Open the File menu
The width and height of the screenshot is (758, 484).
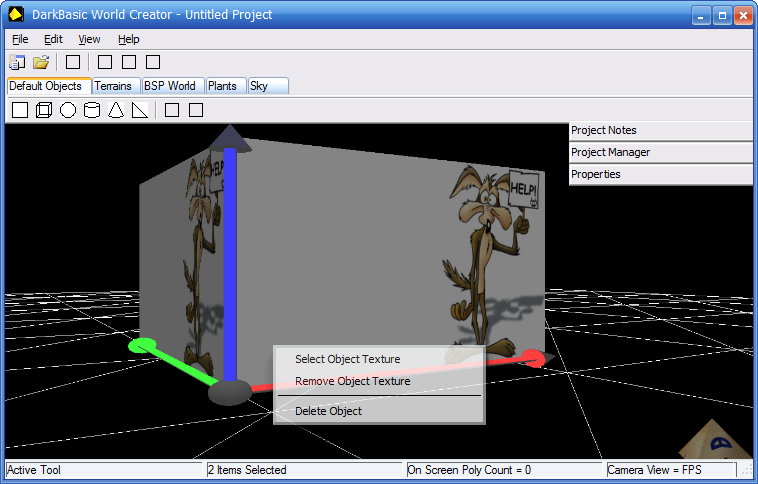pyautogui.click(x=20, y=39)
